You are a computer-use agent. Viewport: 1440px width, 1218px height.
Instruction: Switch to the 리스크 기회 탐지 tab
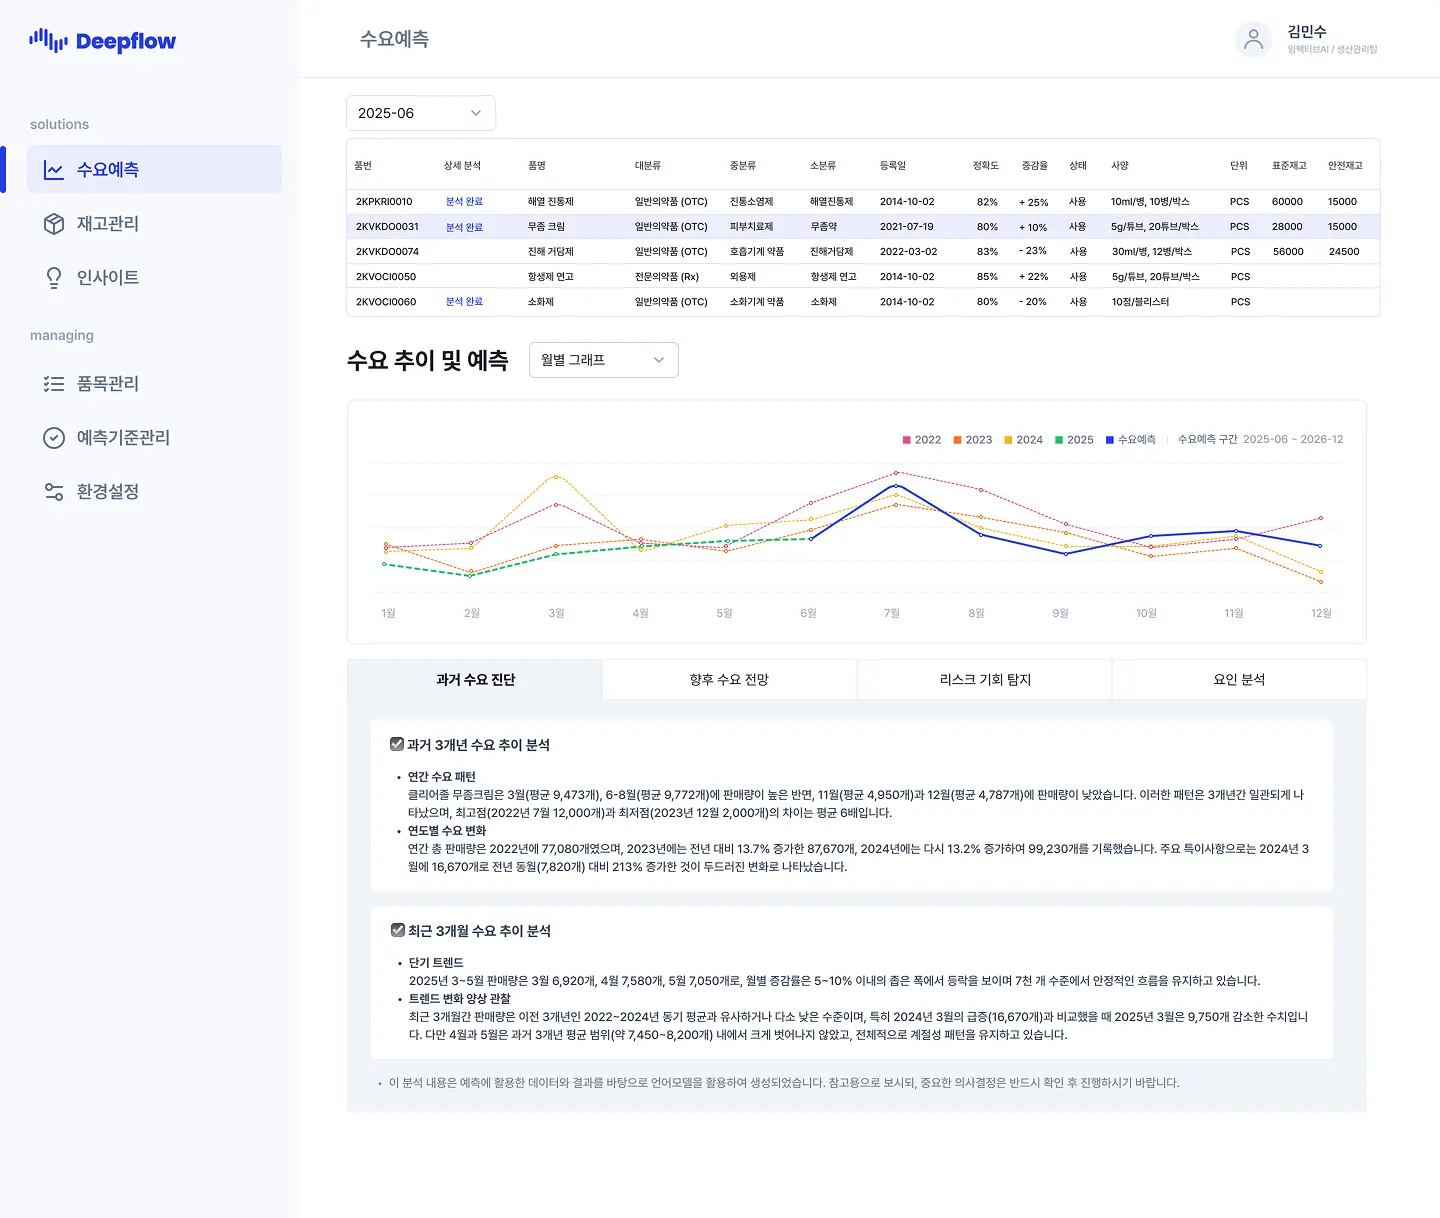[x=985, y=679]
